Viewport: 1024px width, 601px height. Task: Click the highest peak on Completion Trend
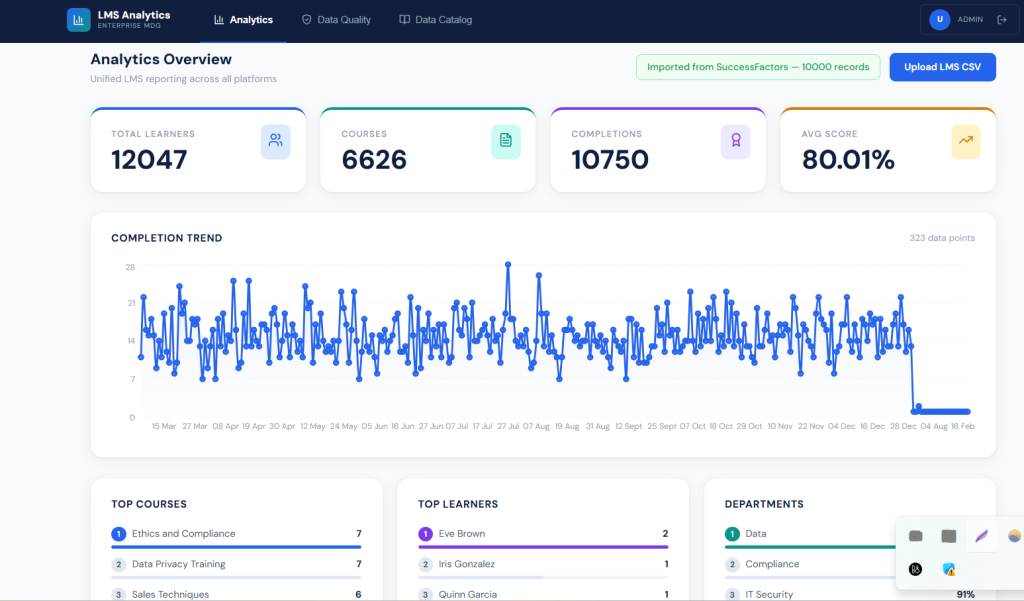(x=508, y=265)
